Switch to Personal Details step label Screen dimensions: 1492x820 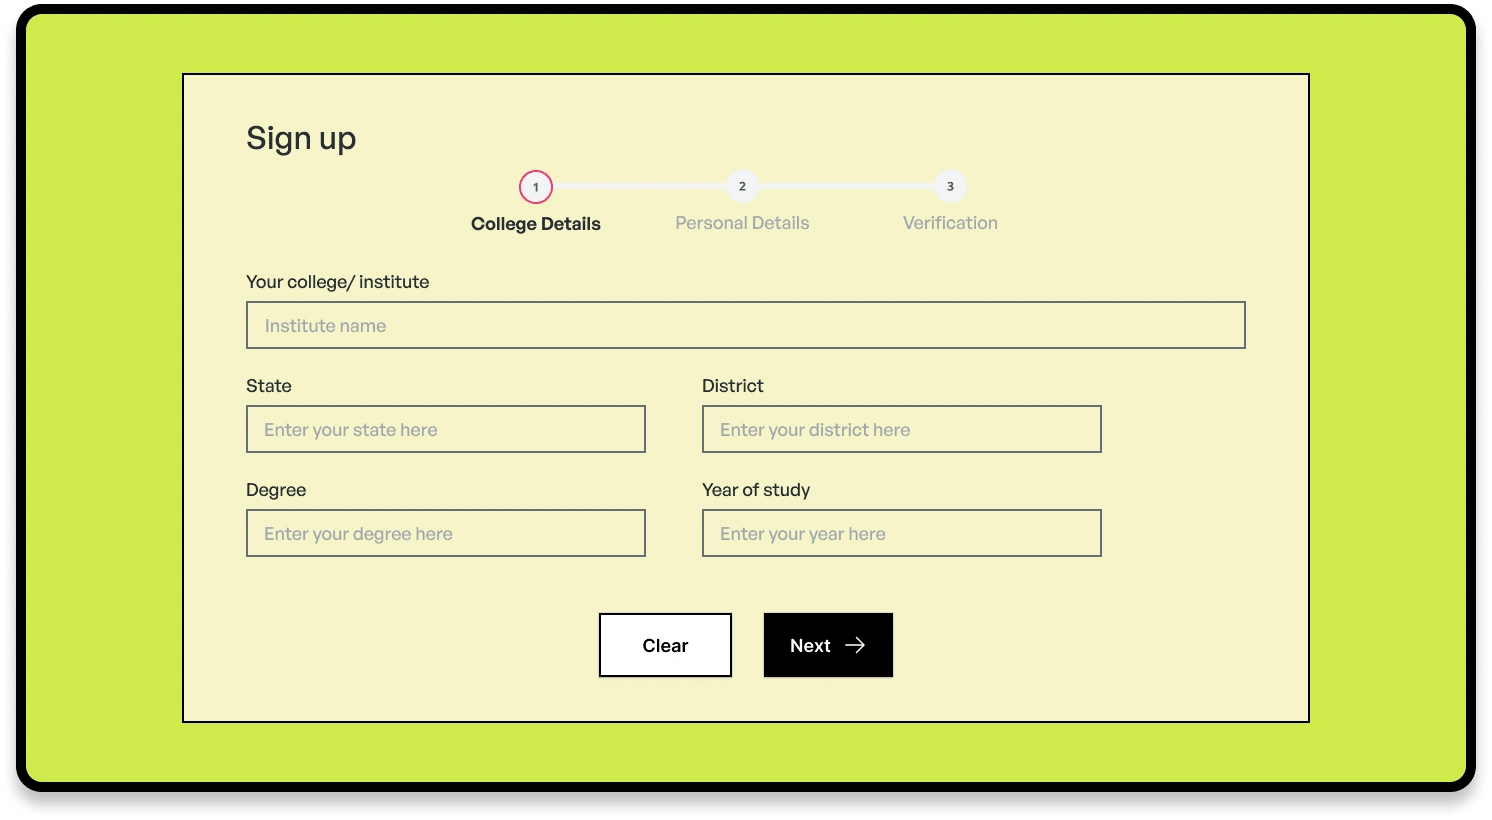click(x=742, y=223)
